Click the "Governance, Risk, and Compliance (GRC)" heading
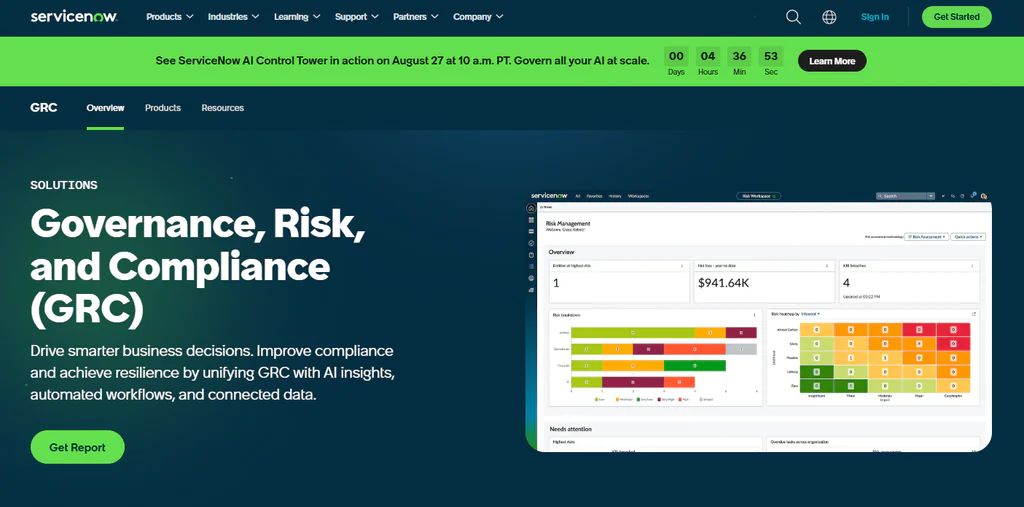 click(x=198, y=267)
